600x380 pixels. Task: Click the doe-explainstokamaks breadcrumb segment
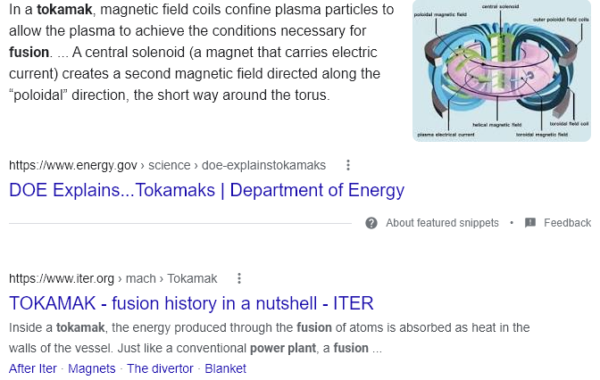[264, 165]
